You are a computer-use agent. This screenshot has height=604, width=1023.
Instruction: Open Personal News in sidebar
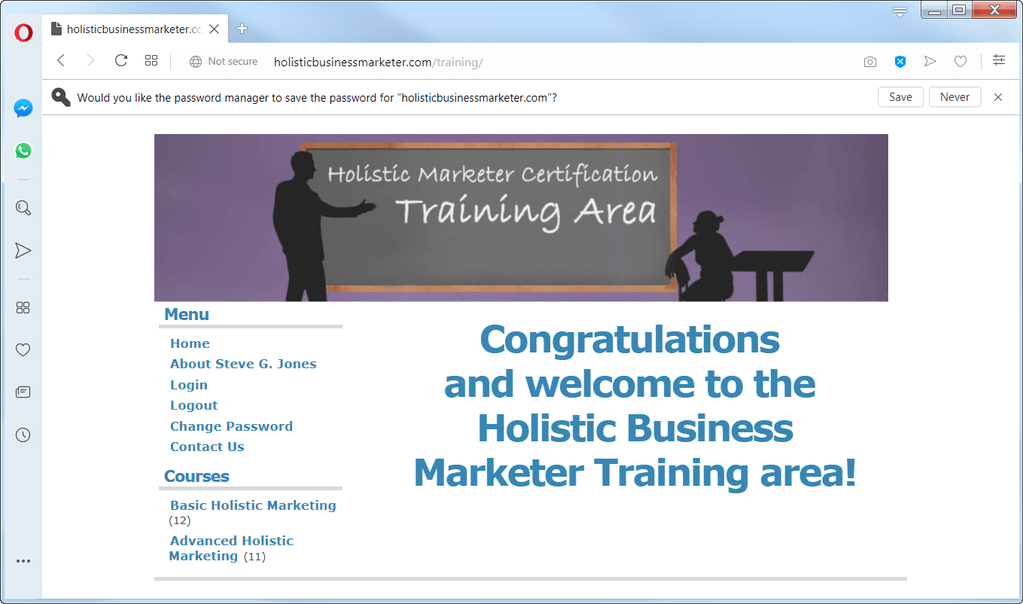(x=23, y=392)
